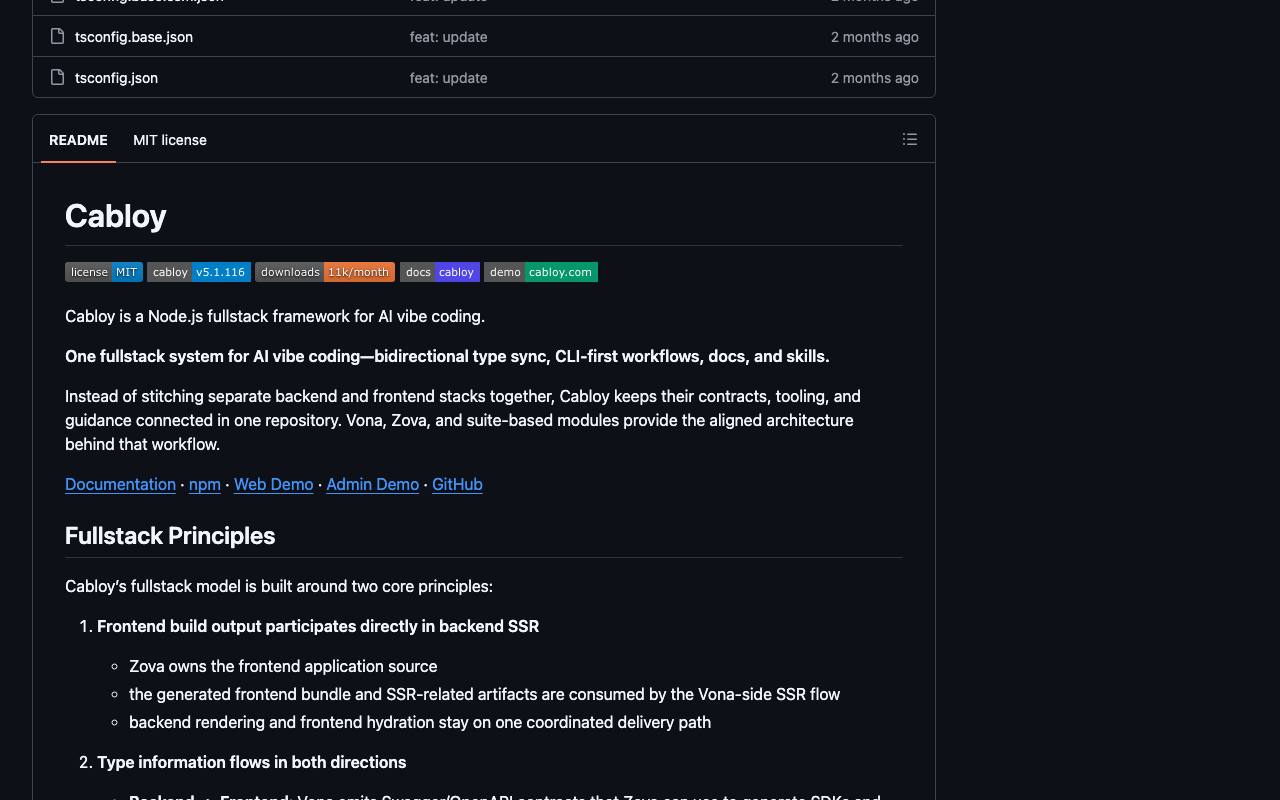Click the file icon beside tsconfig.json
The image size is (1280, 800).
tap(58, 78)
